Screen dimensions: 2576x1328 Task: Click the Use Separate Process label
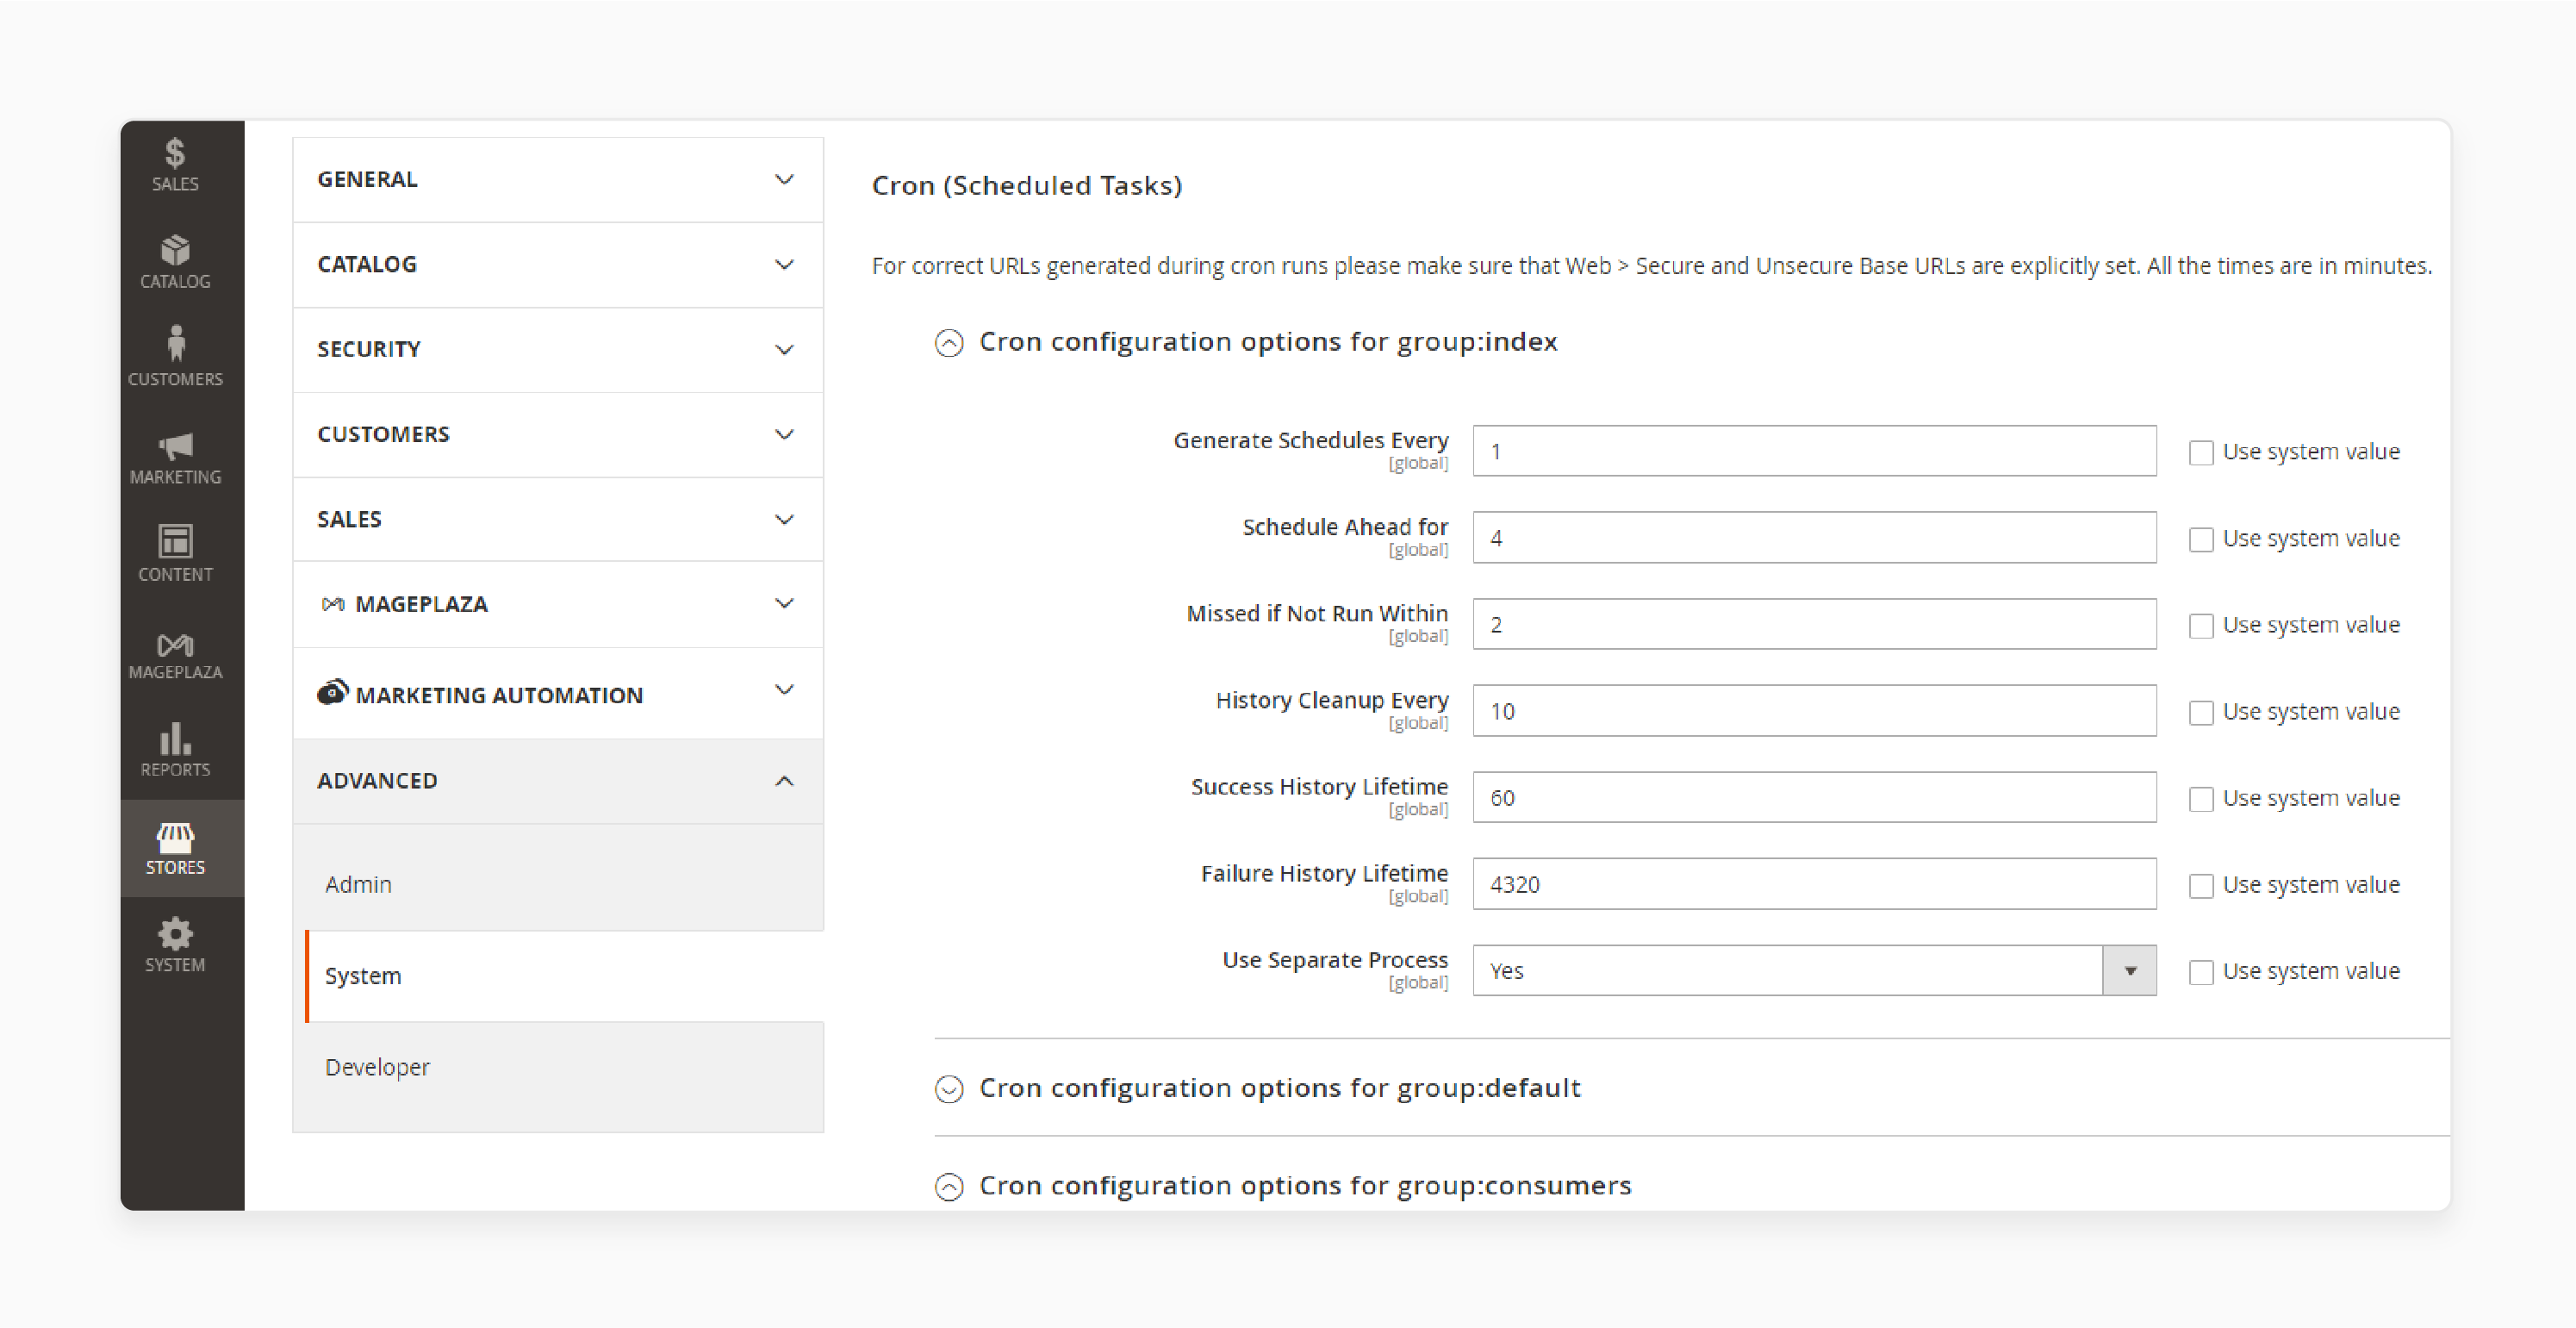click(1335, 961)
